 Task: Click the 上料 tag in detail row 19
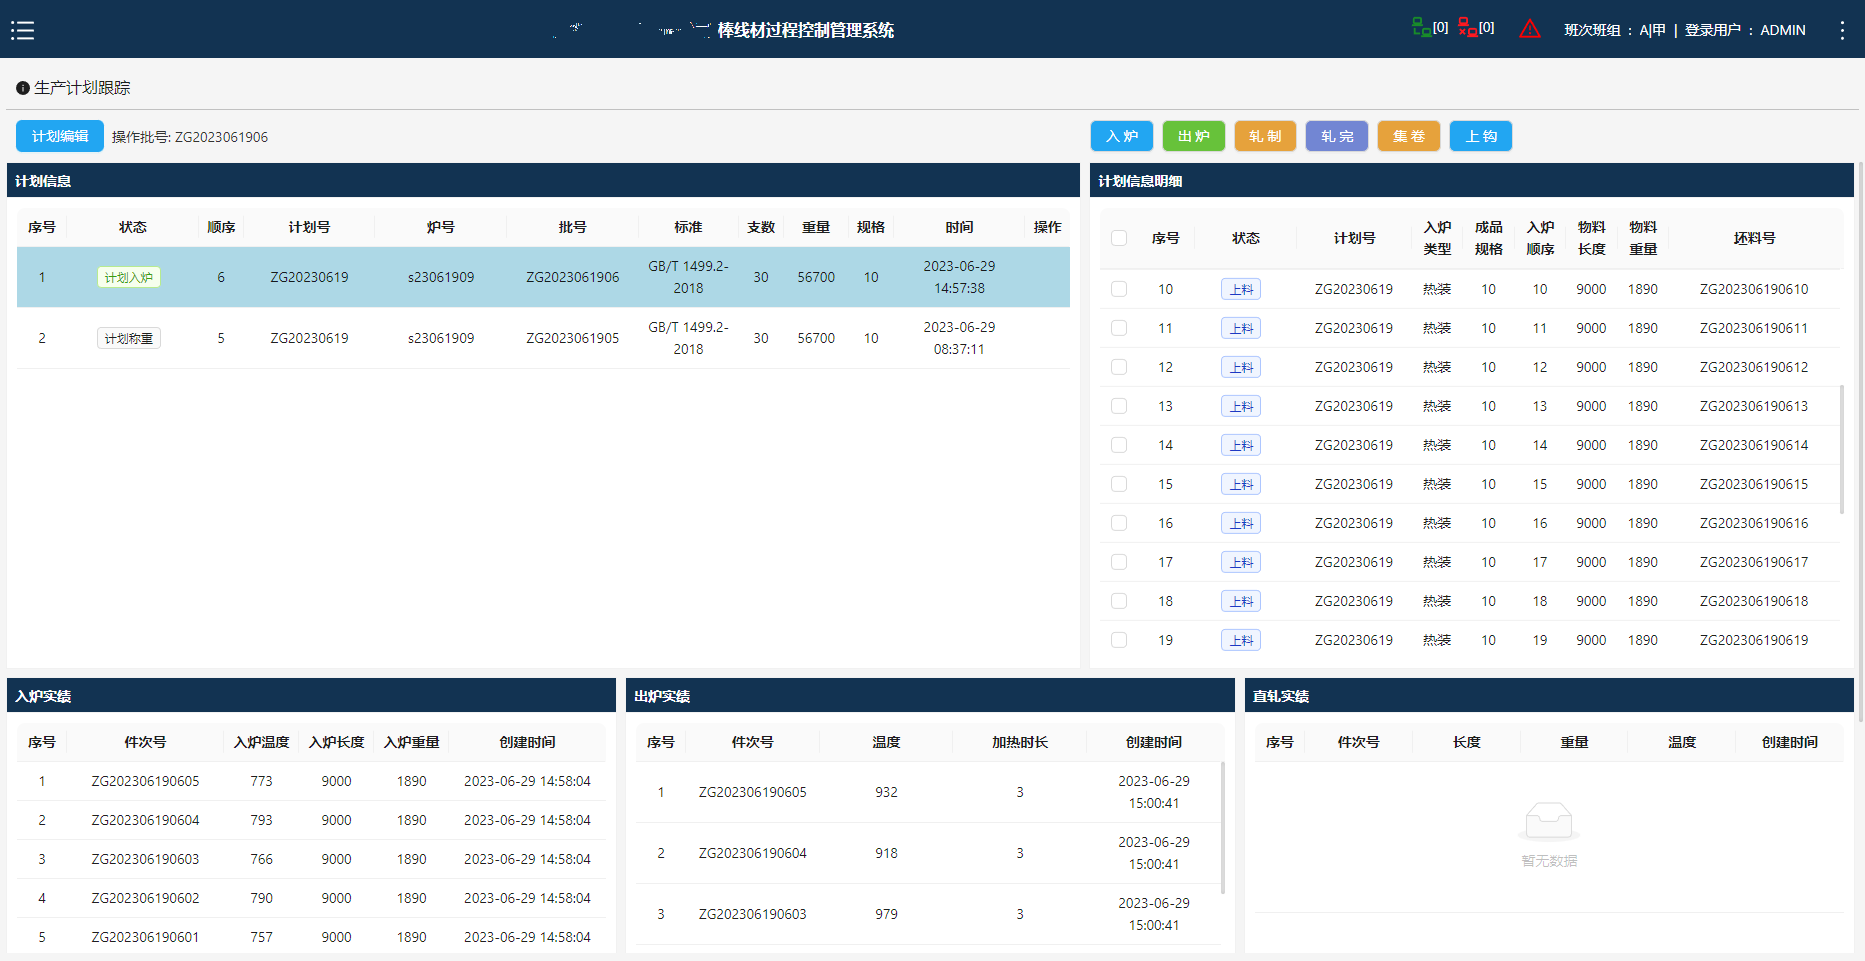tap(1241, 640)
